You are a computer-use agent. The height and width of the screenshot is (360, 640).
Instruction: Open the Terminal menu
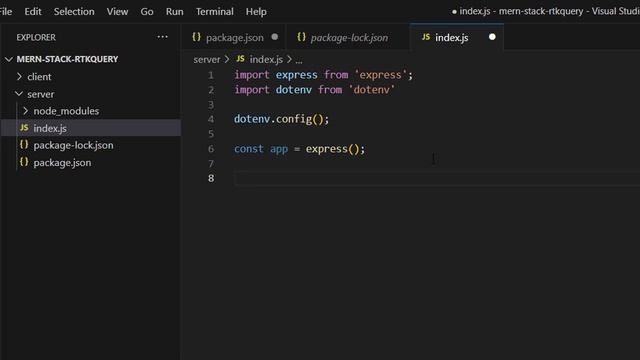click(x=215, y=11)
